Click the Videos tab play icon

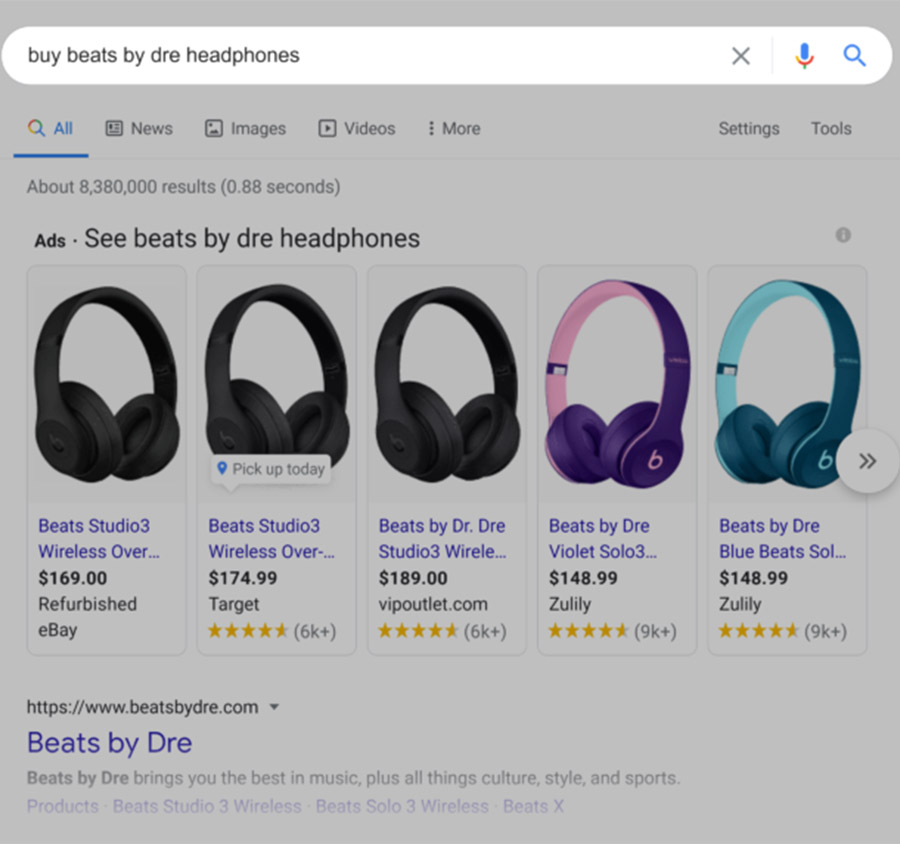point(327,128)
